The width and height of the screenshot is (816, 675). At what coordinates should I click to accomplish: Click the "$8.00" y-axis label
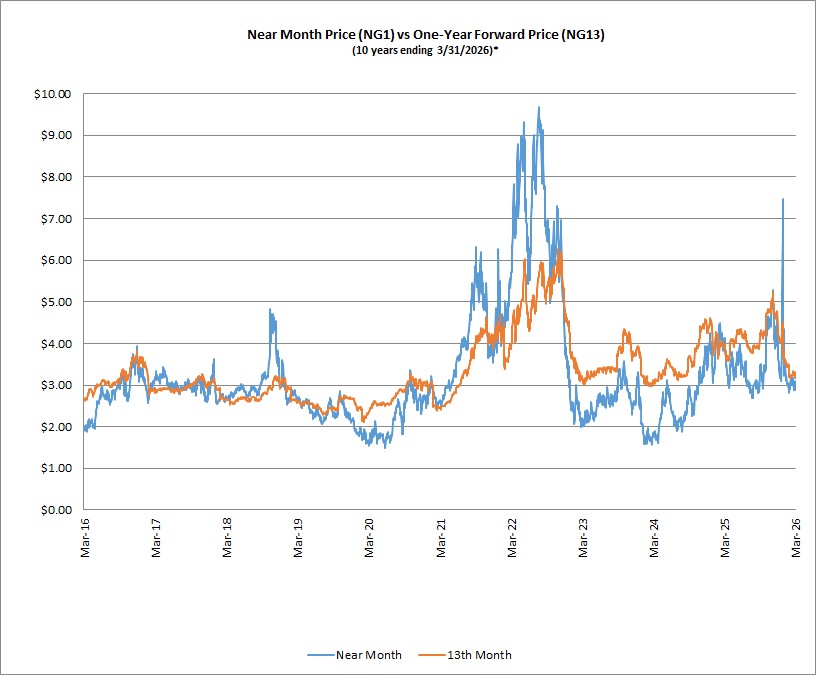coord(56,177)
